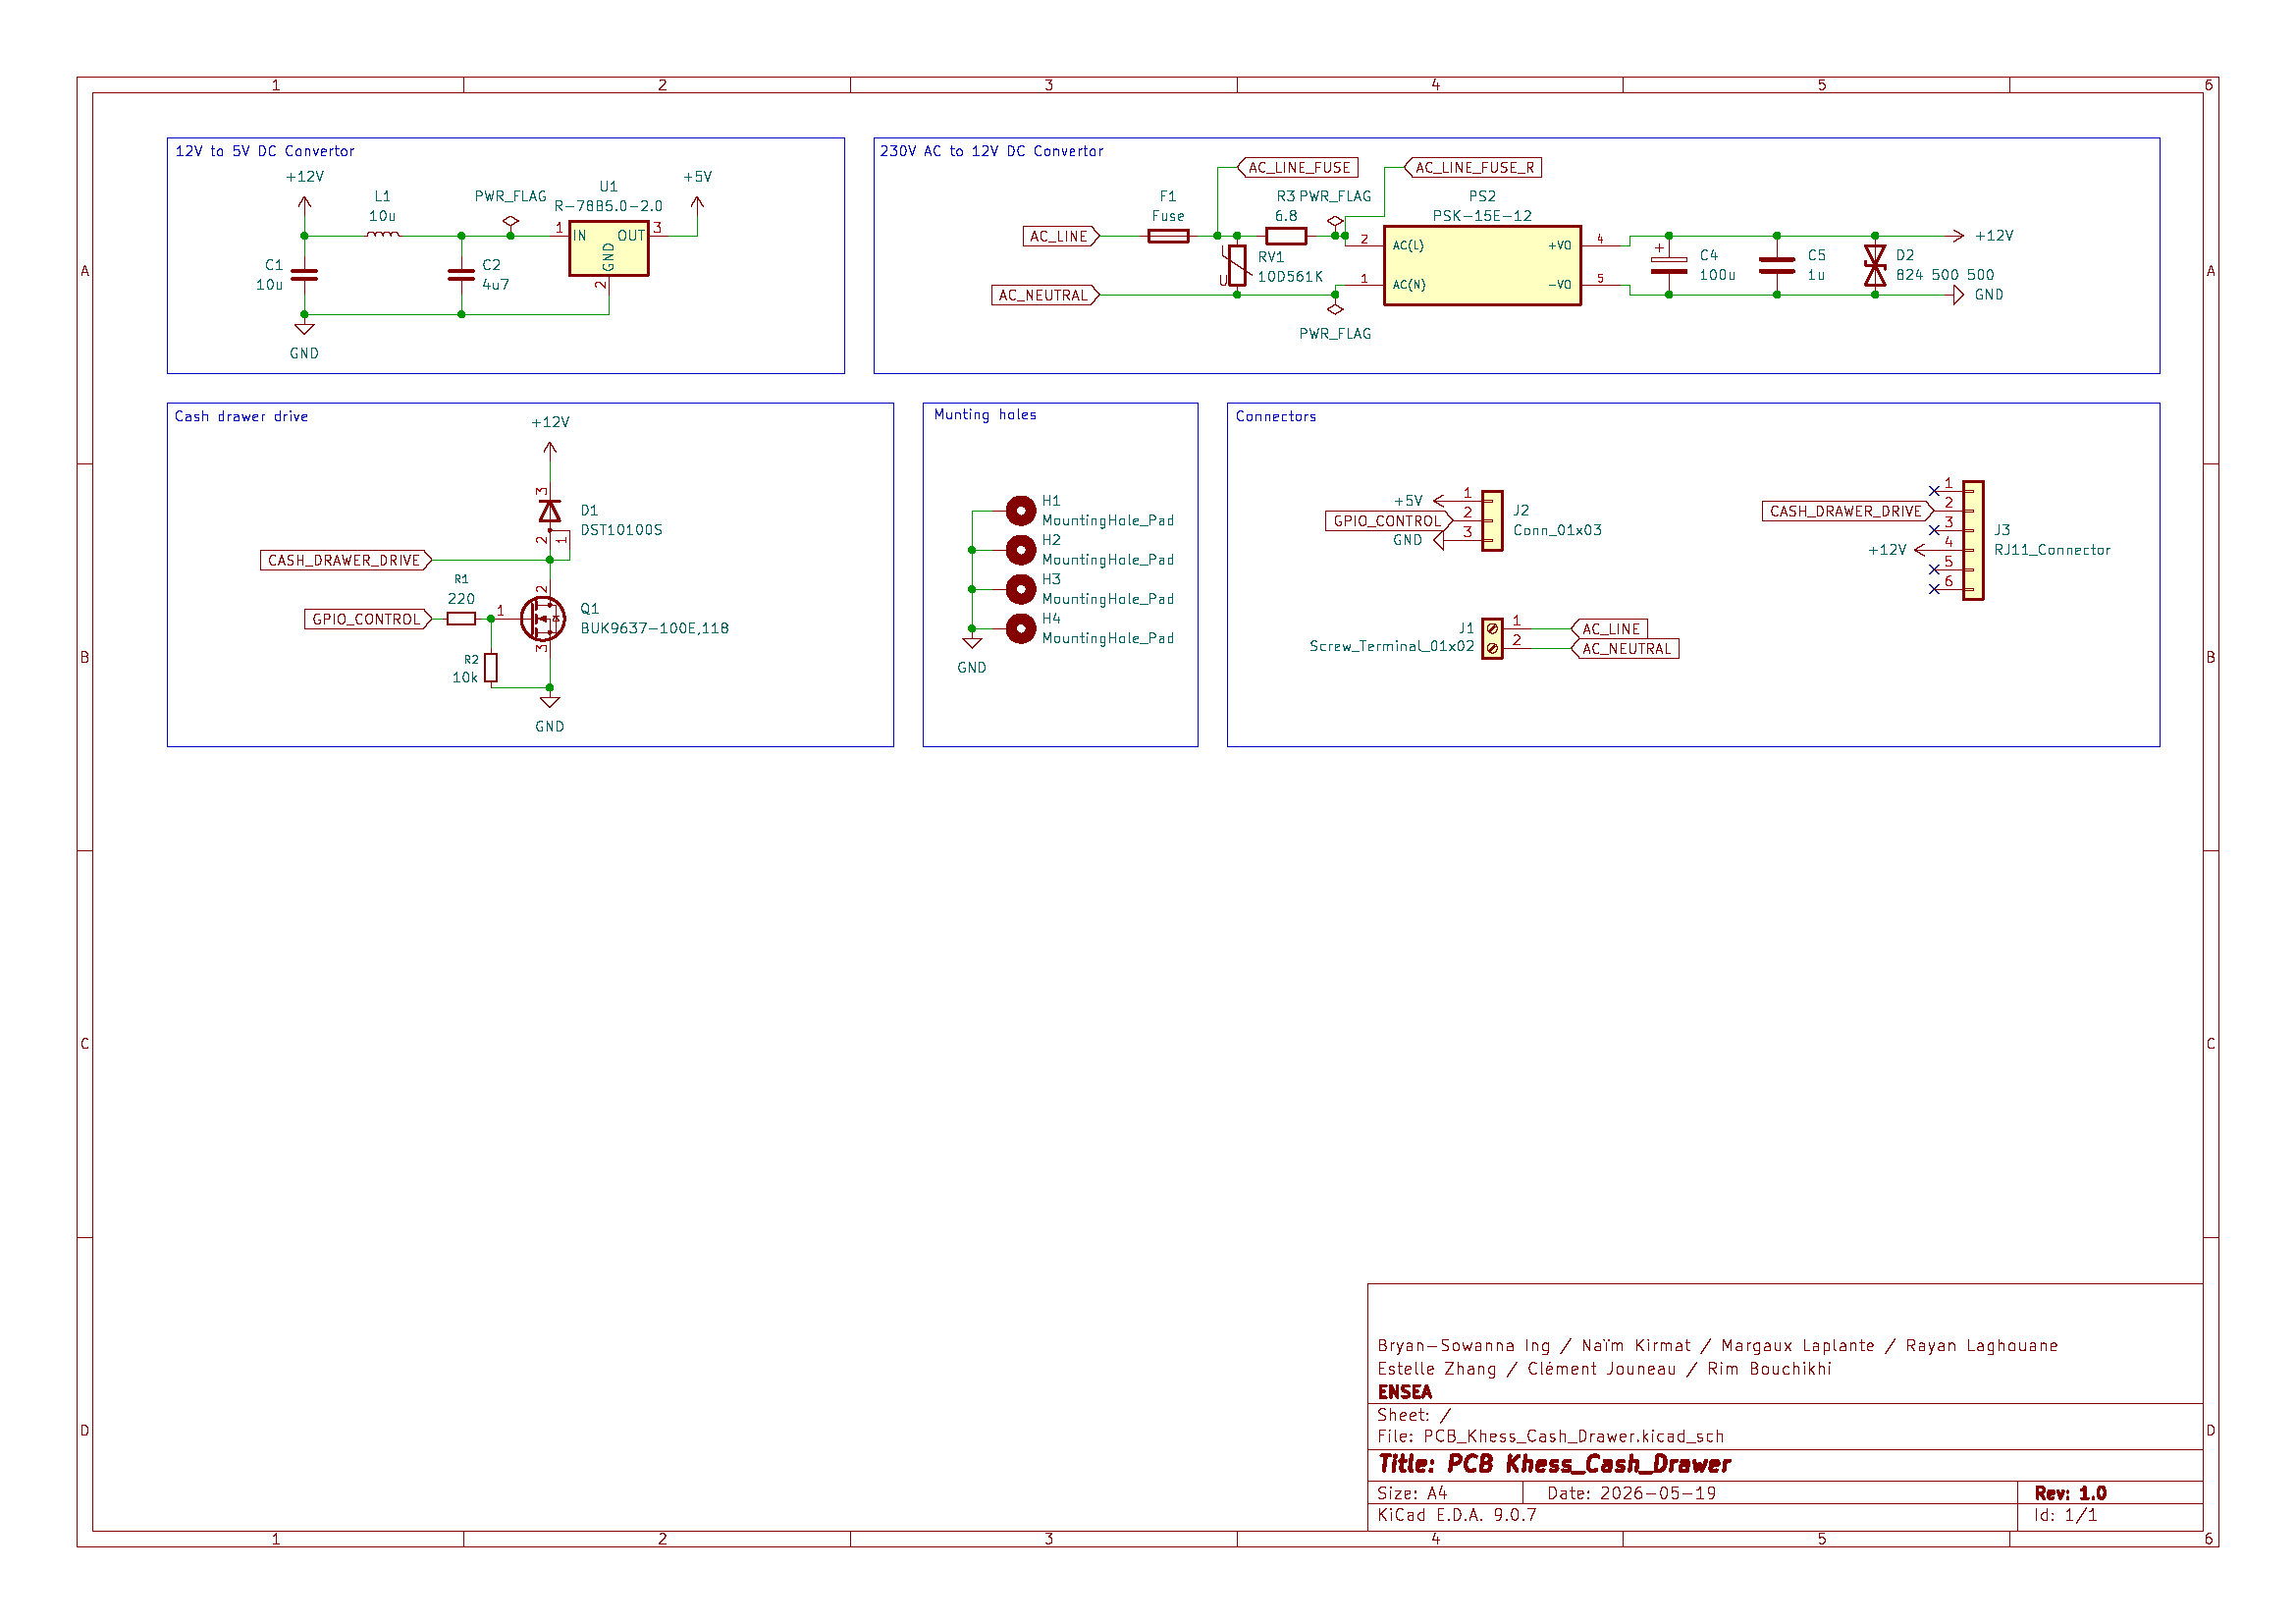Select resistor R2 10k symbol
The image size is (2296, 1624).
[491, 667]
